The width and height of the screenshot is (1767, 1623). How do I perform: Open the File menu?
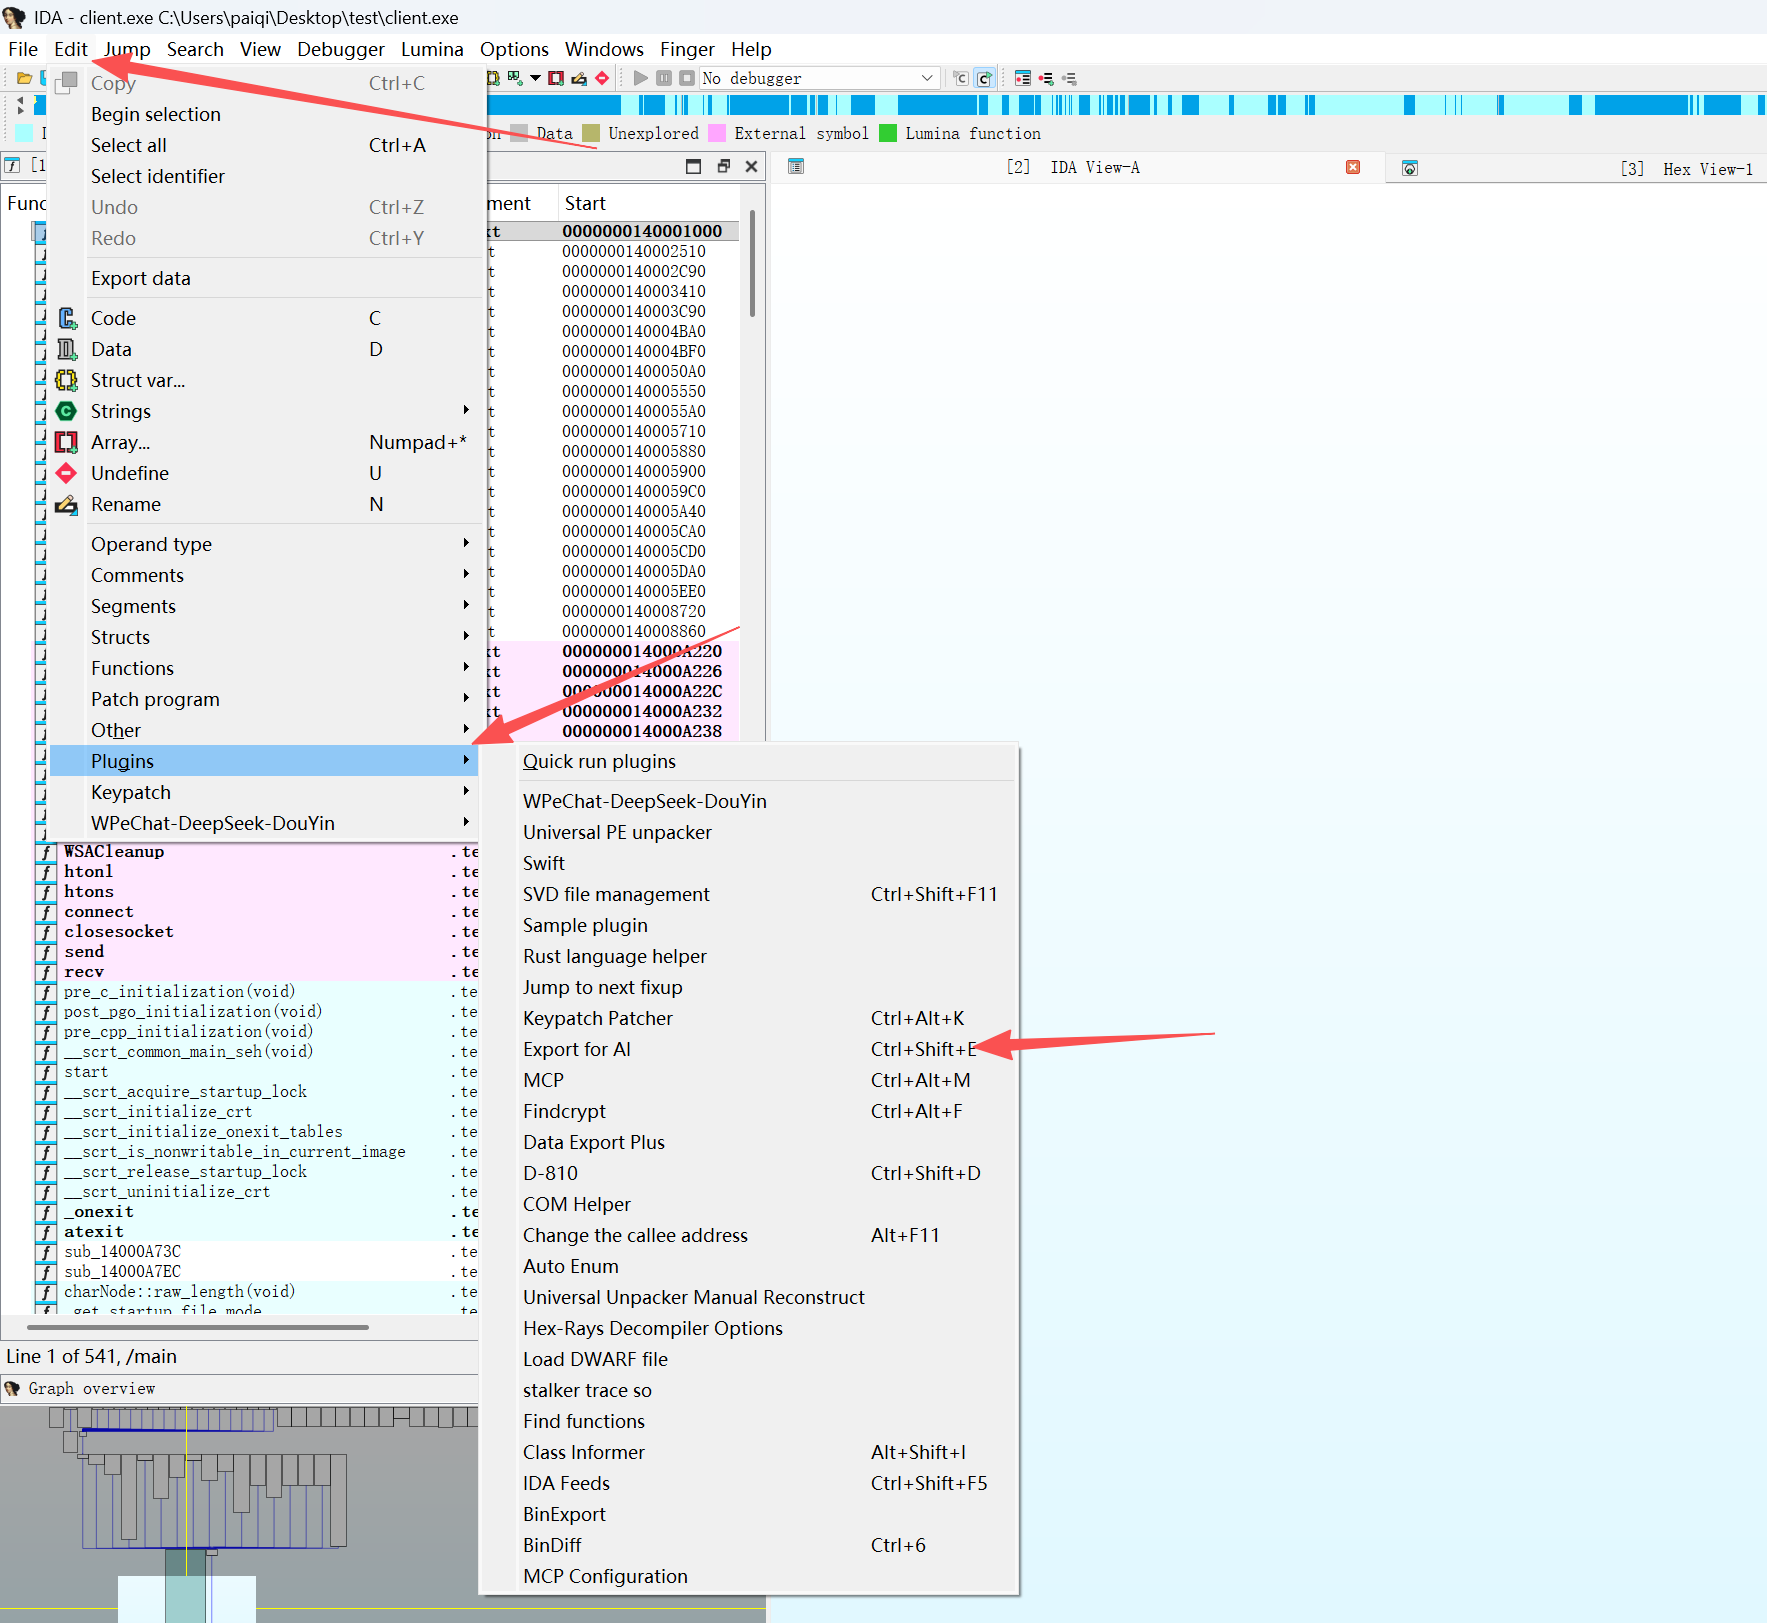[23, 49]
